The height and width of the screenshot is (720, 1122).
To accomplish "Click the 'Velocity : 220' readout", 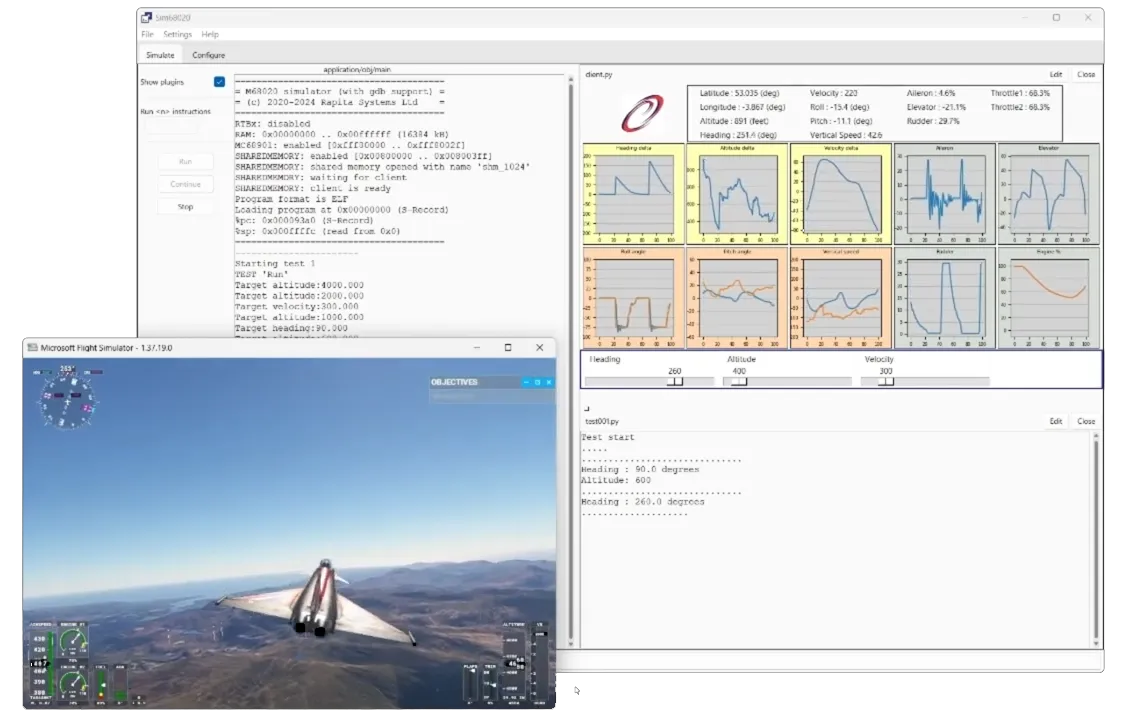I will 833,93.
